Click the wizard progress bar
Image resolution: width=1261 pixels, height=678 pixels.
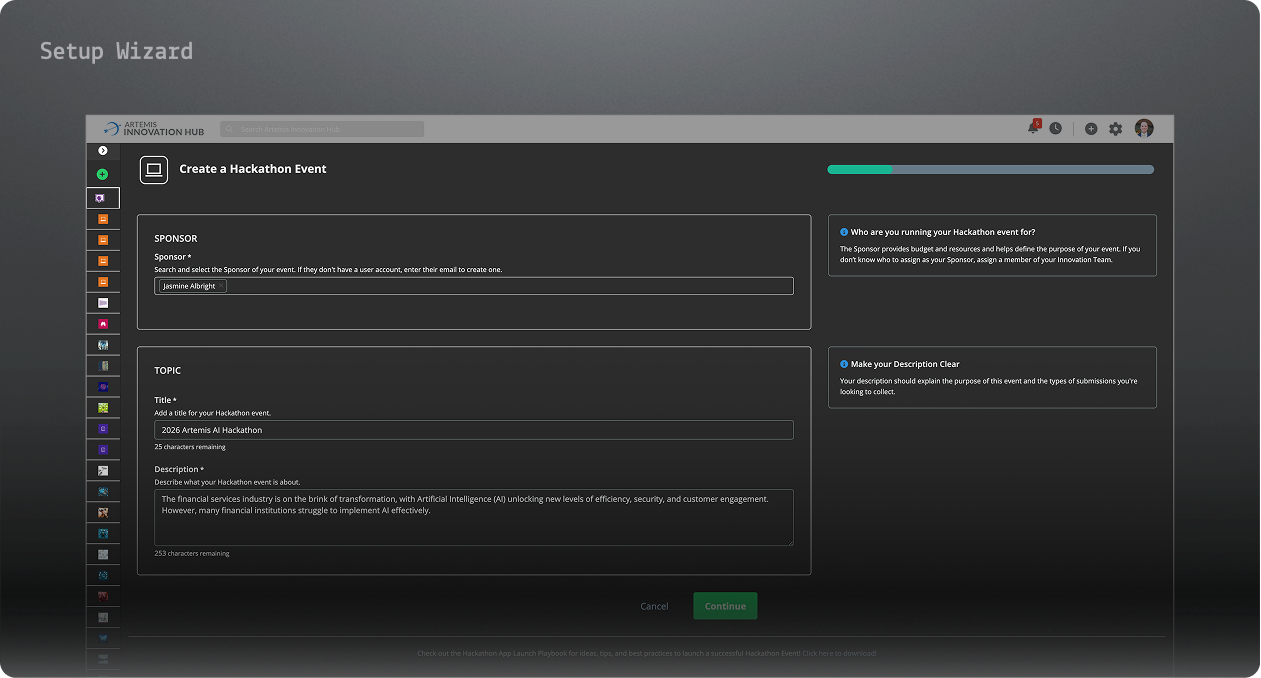[x=990, y=170]
